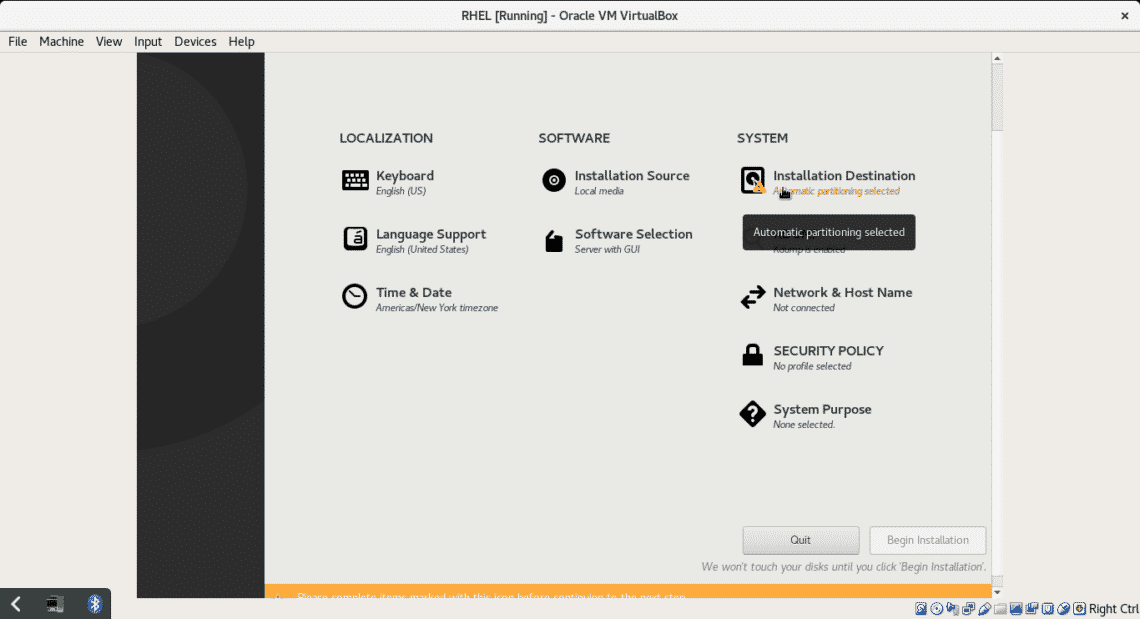The height and width of the screenshot is (619, 1140).
Task: Click the Quit button
Action: tap(800, 540)
